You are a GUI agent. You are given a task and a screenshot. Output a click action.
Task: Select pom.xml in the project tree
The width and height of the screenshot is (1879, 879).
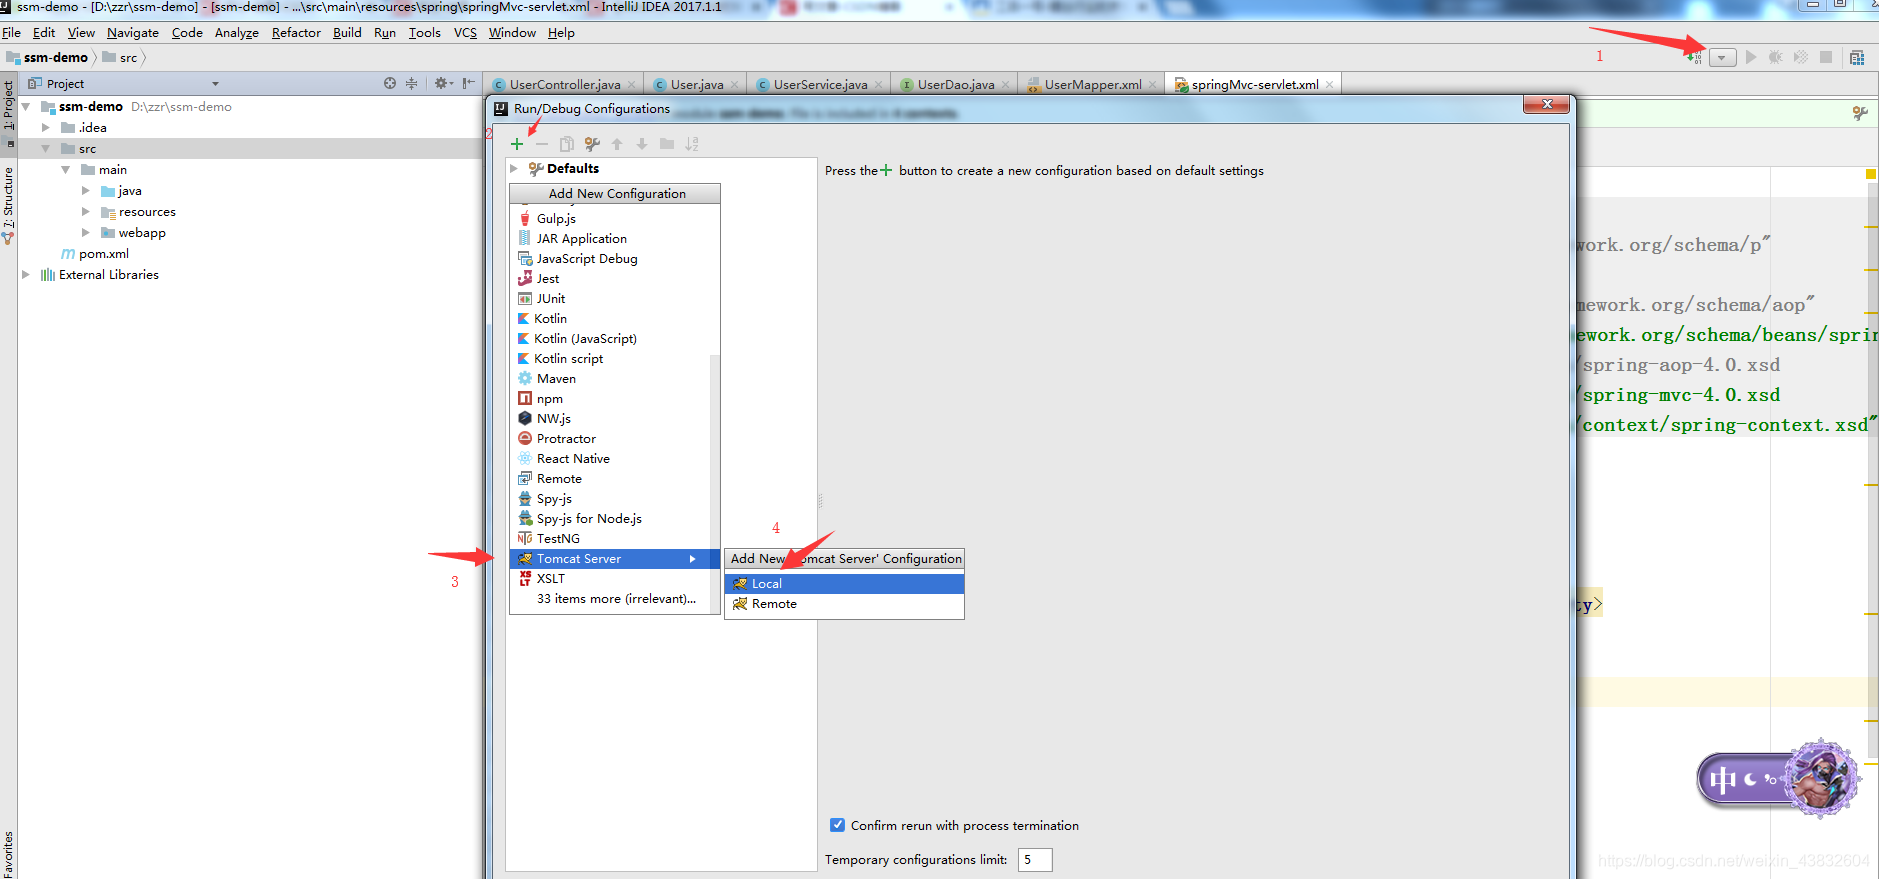tap(95, 254)
